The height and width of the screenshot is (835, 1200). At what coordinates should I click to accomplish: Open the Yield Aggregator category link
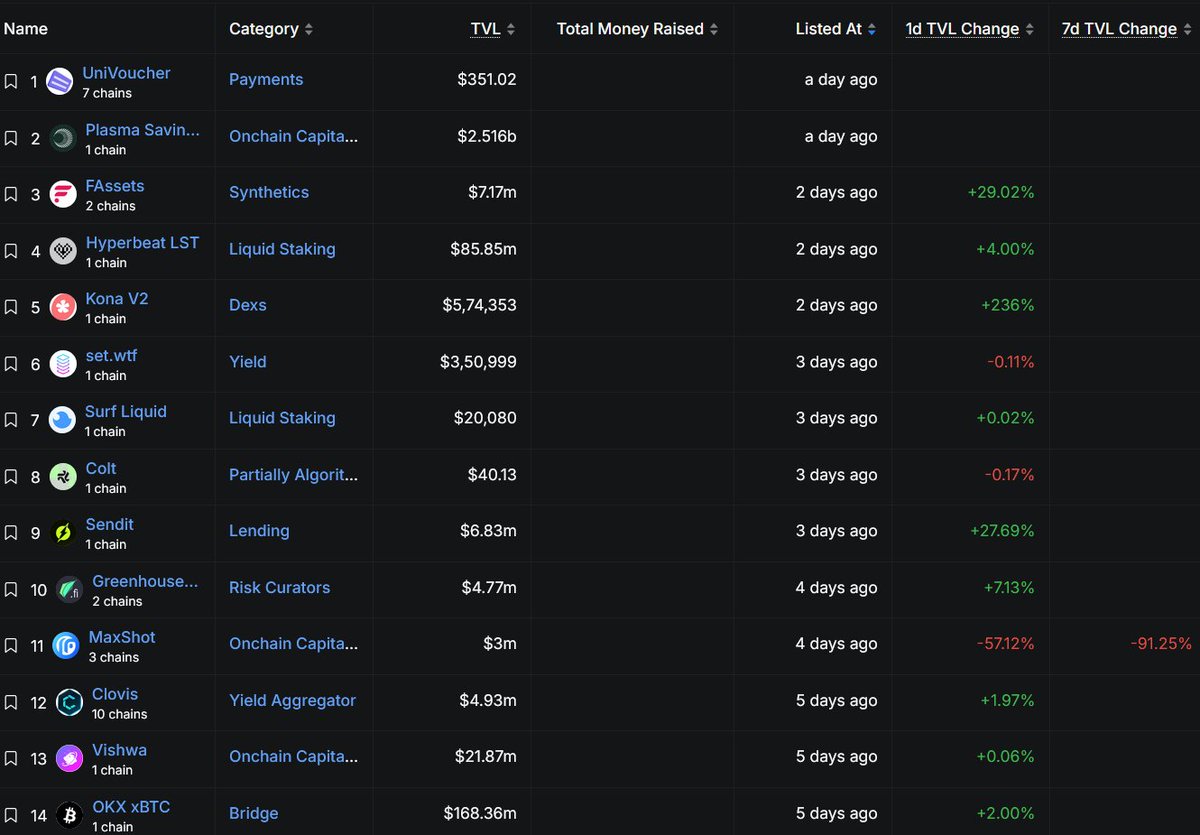click(292, 701)
